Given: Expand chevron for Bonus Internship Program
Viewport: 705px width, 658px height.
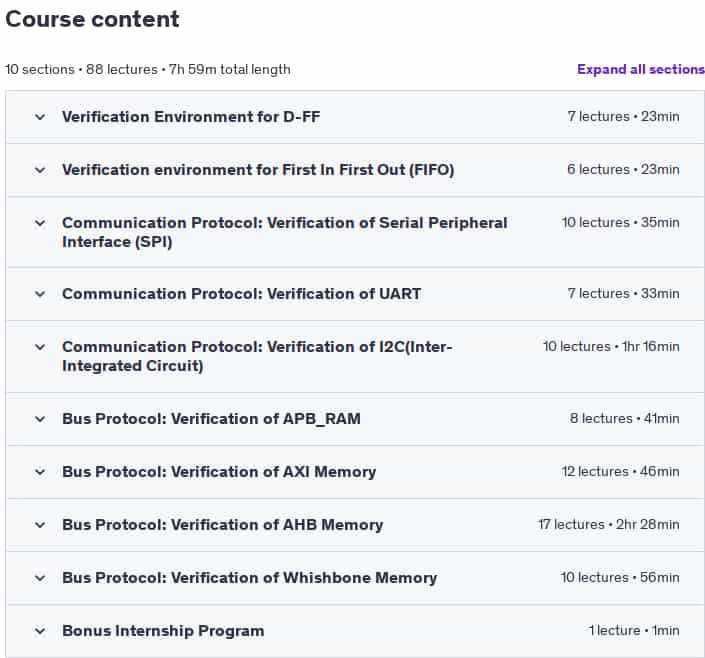Looking at the screenshot, I should point(40,631).
